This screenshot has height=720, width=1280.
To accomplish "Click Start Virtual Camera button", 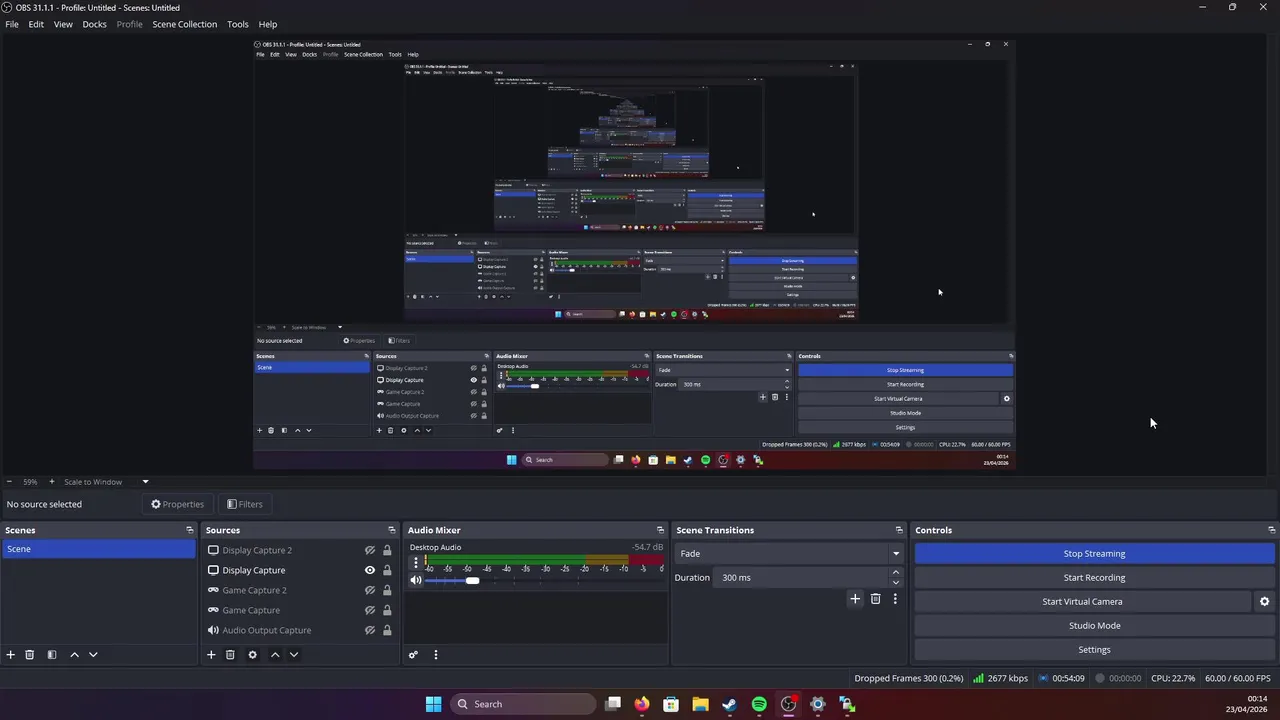I will coord(1082,601).
